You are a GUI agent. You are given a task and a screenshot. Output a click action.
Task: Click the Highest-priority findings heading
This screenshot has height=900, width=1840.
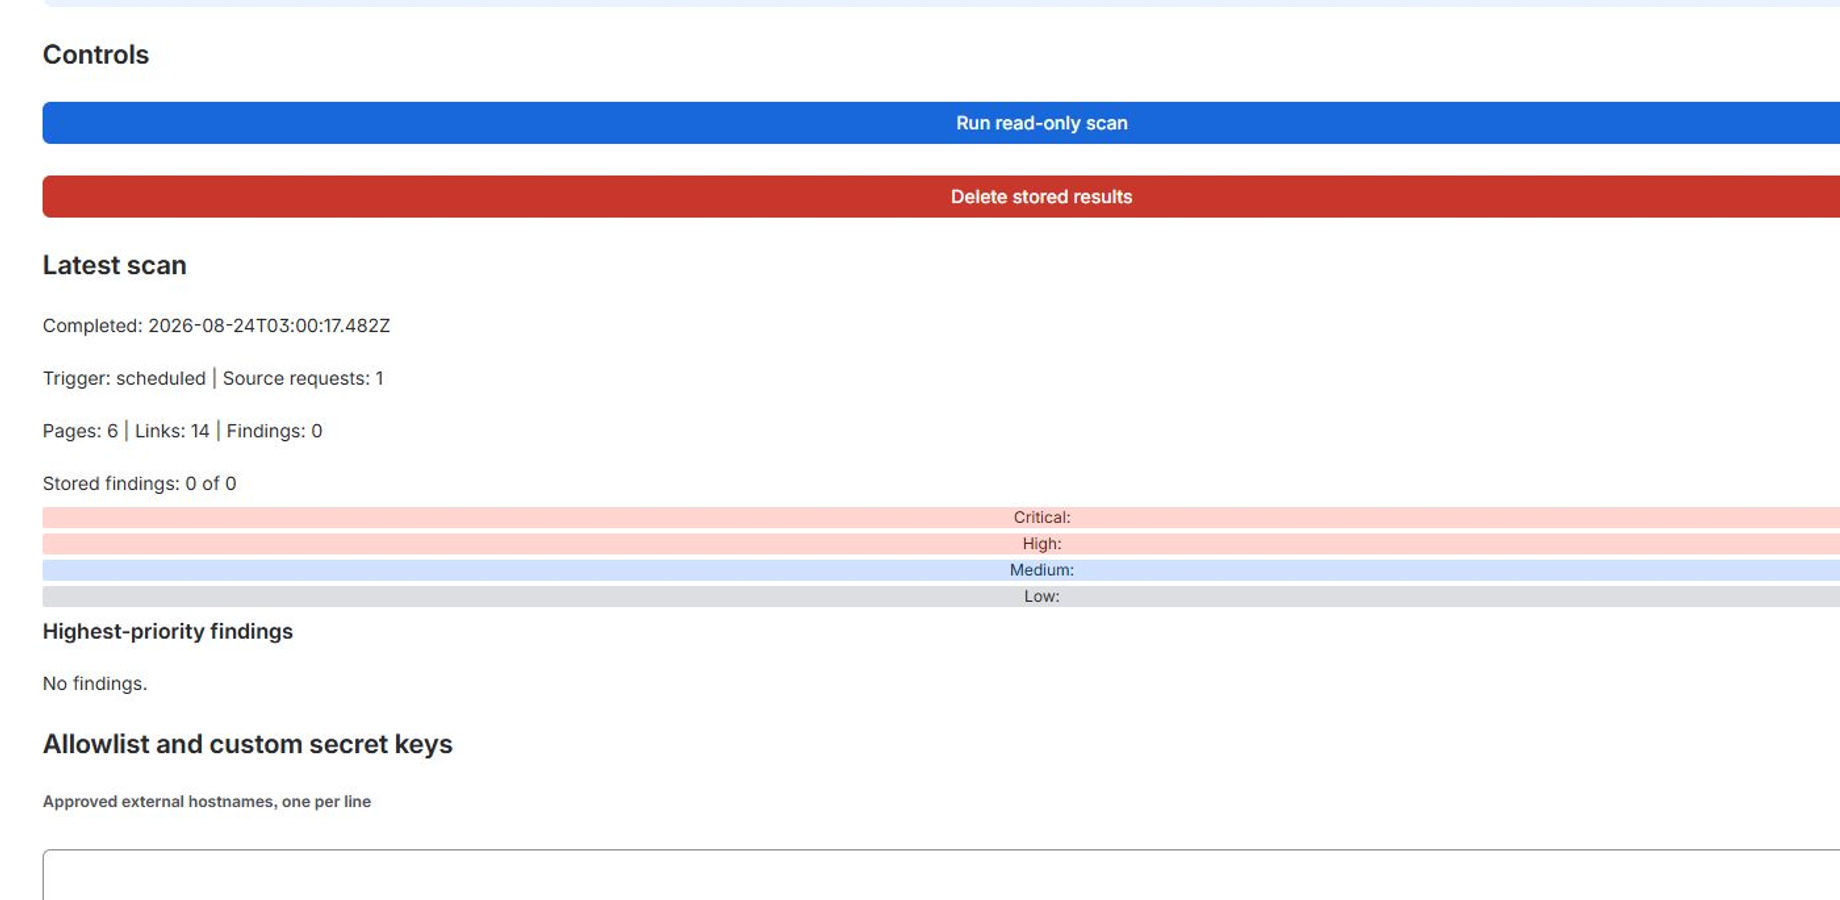point(168,632)
